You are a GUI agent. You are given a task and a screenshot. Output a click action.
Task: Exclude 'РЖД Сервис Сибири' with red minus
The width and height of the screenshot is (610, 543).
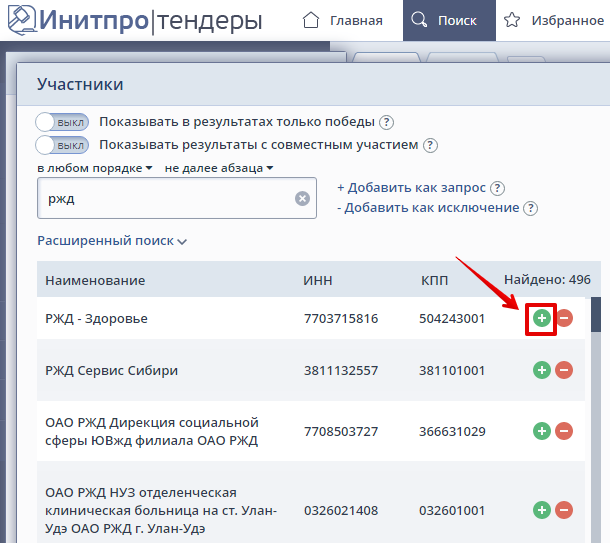point(564,370)
